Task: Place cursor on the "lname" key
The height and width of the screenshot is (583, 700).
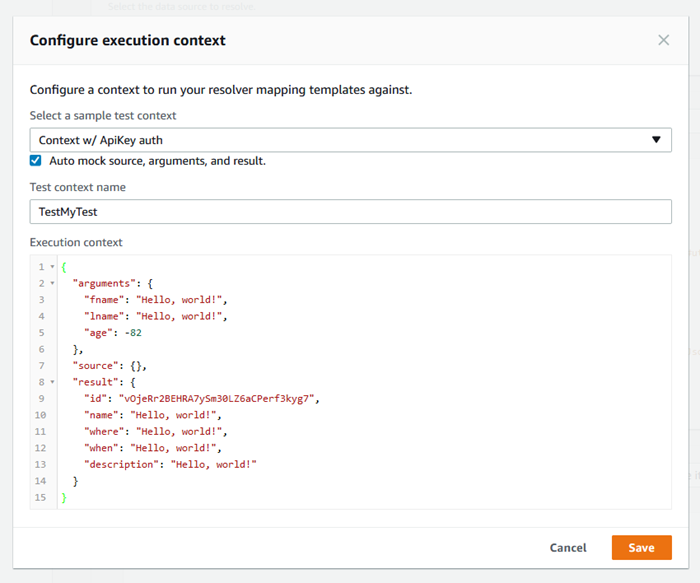Action: pos(103,317)
